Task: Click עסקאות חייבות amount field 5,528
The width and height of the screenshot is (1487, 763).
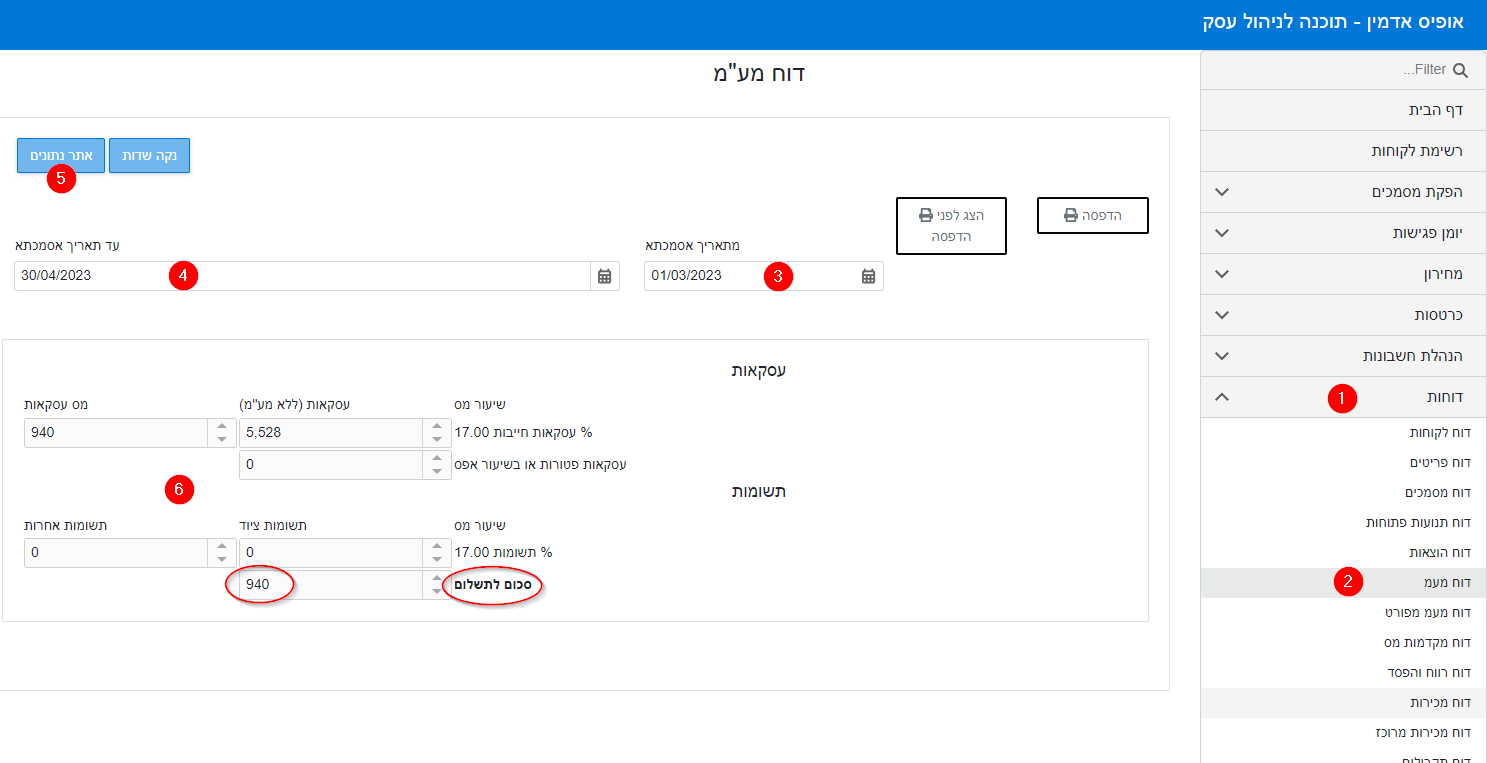Action: point(330,433)
